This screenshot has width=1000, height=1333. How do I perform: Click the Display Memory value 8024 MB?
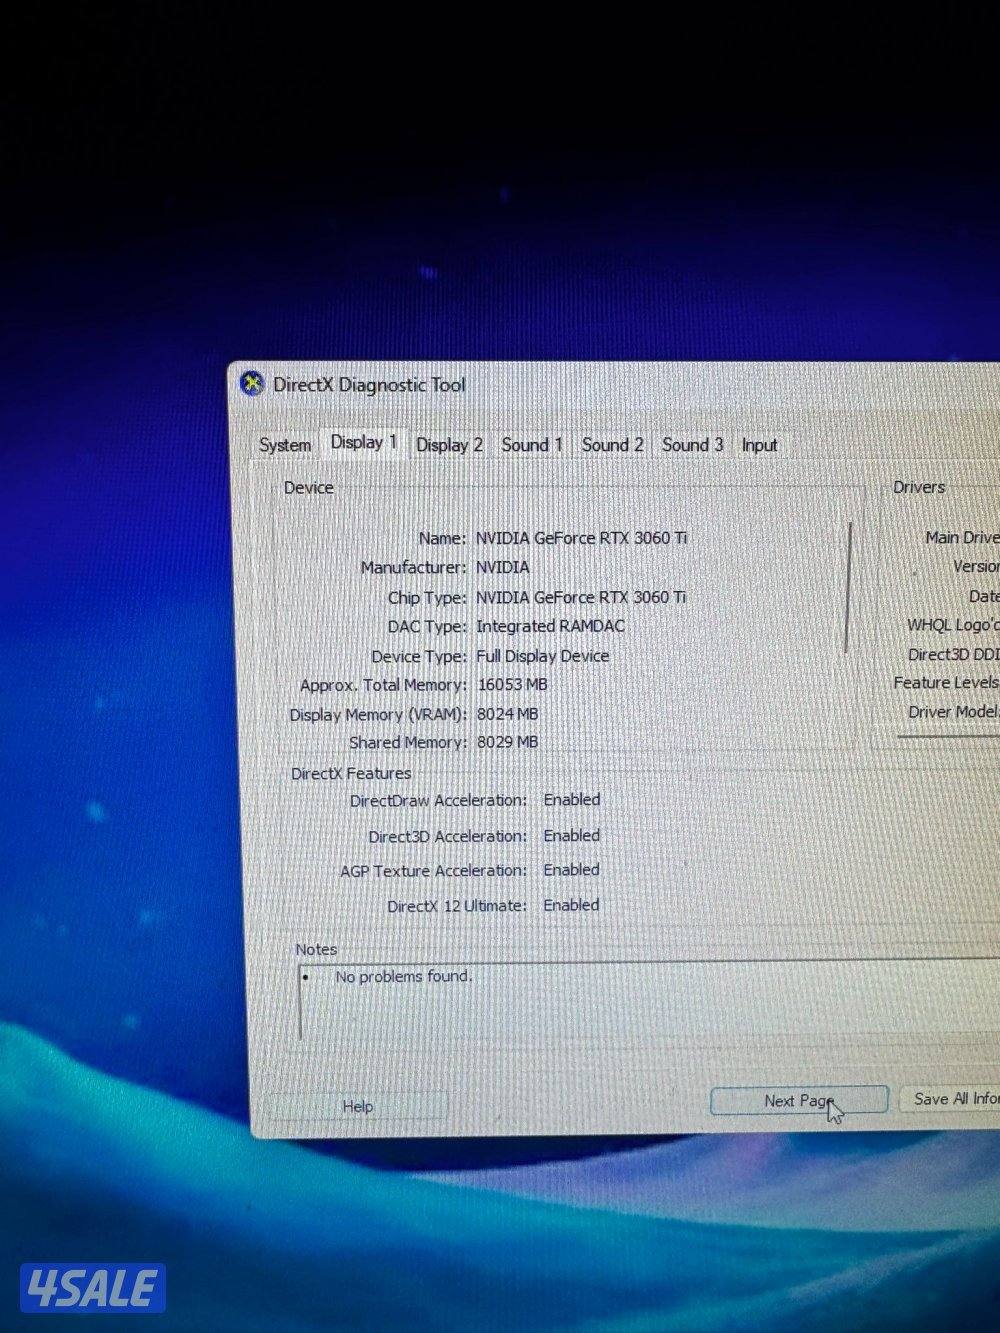[508, 714]
